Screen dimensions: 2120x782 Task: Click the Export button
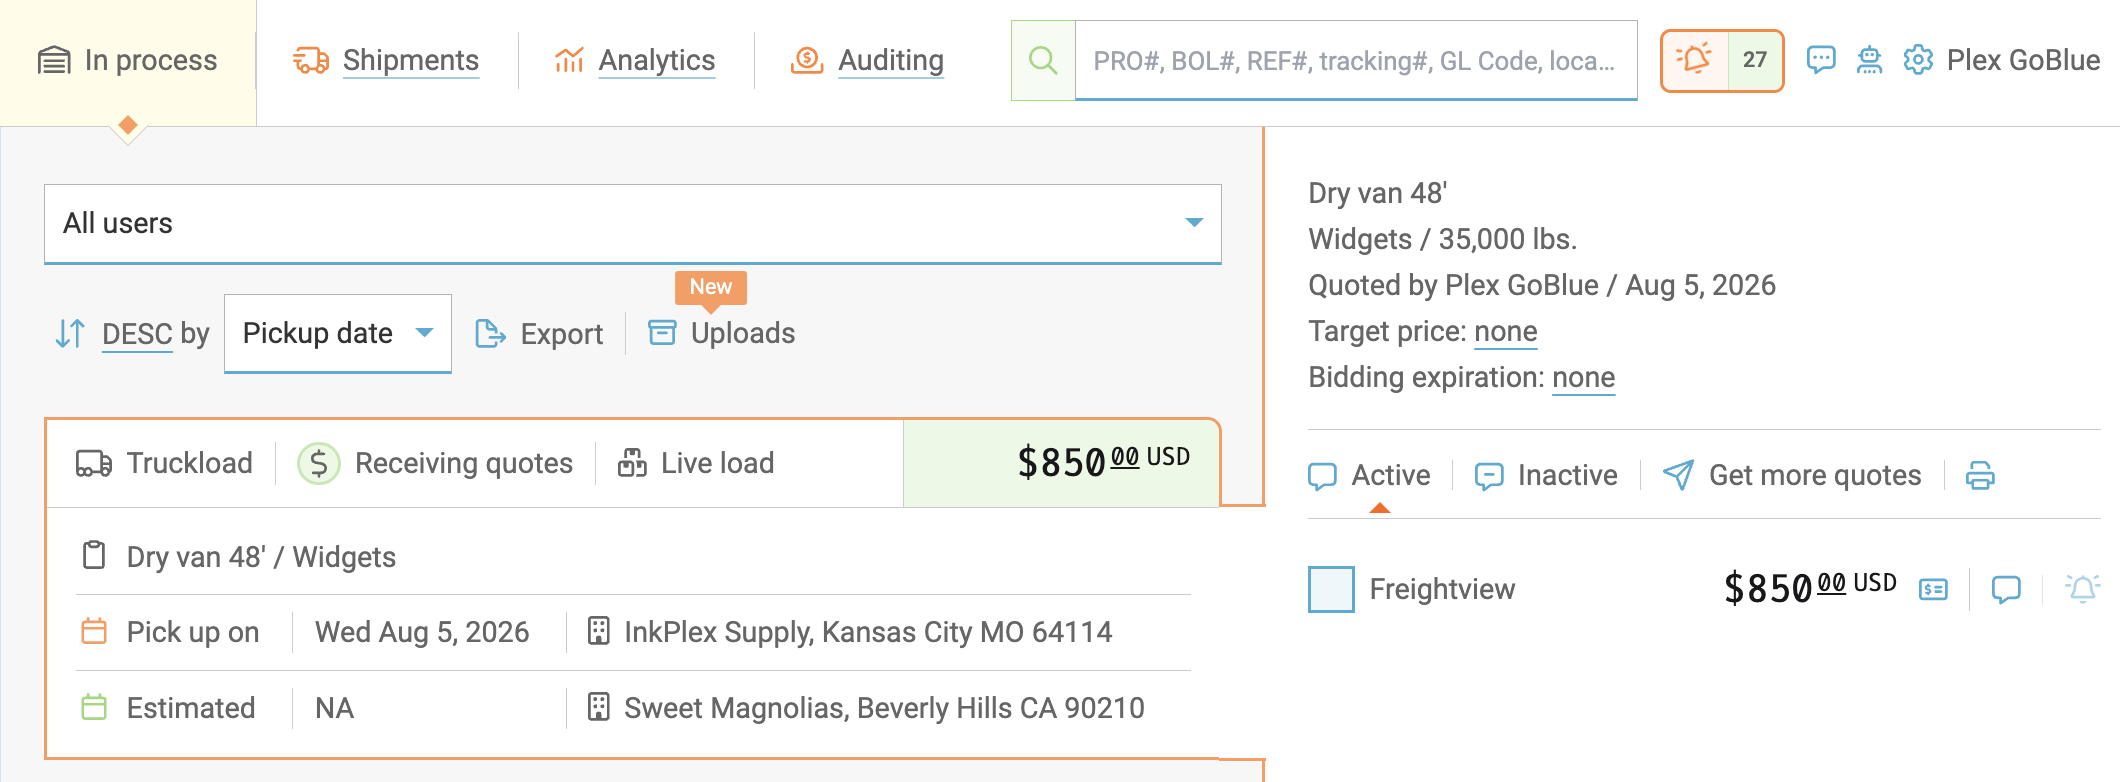pyautogui.click(x=540, y=334)
